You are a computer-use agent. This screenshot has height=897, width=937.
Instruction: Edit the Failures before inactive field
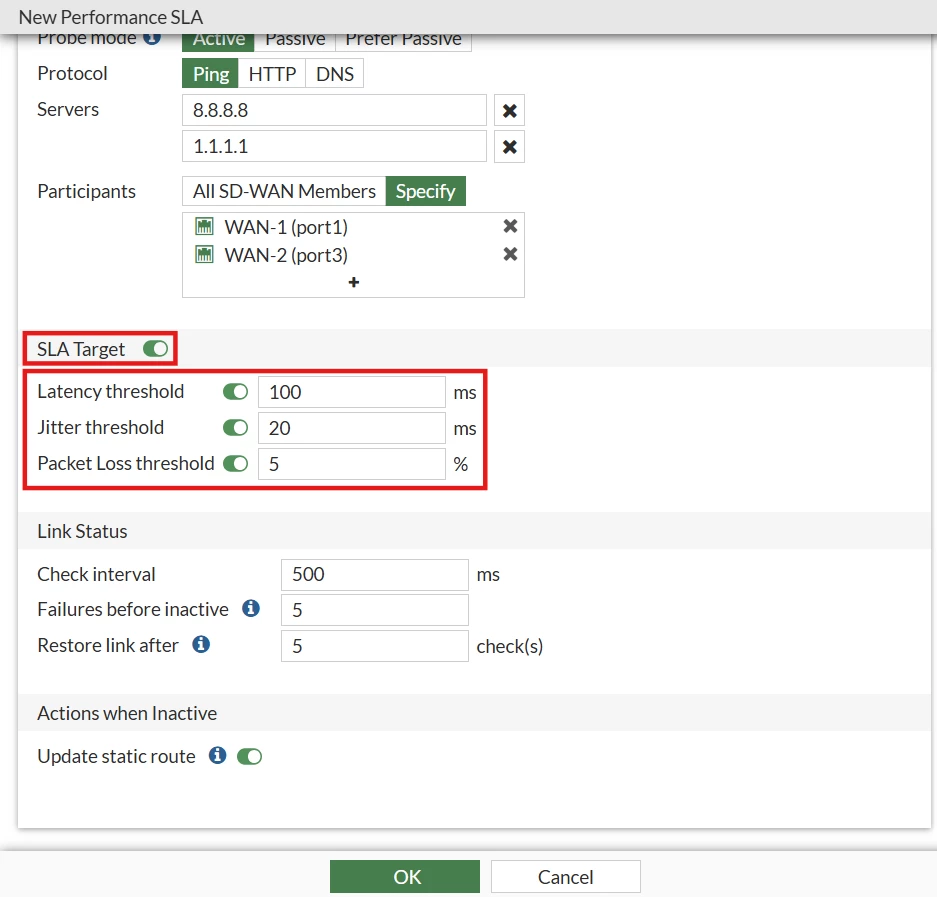click(x=375, y=610)
